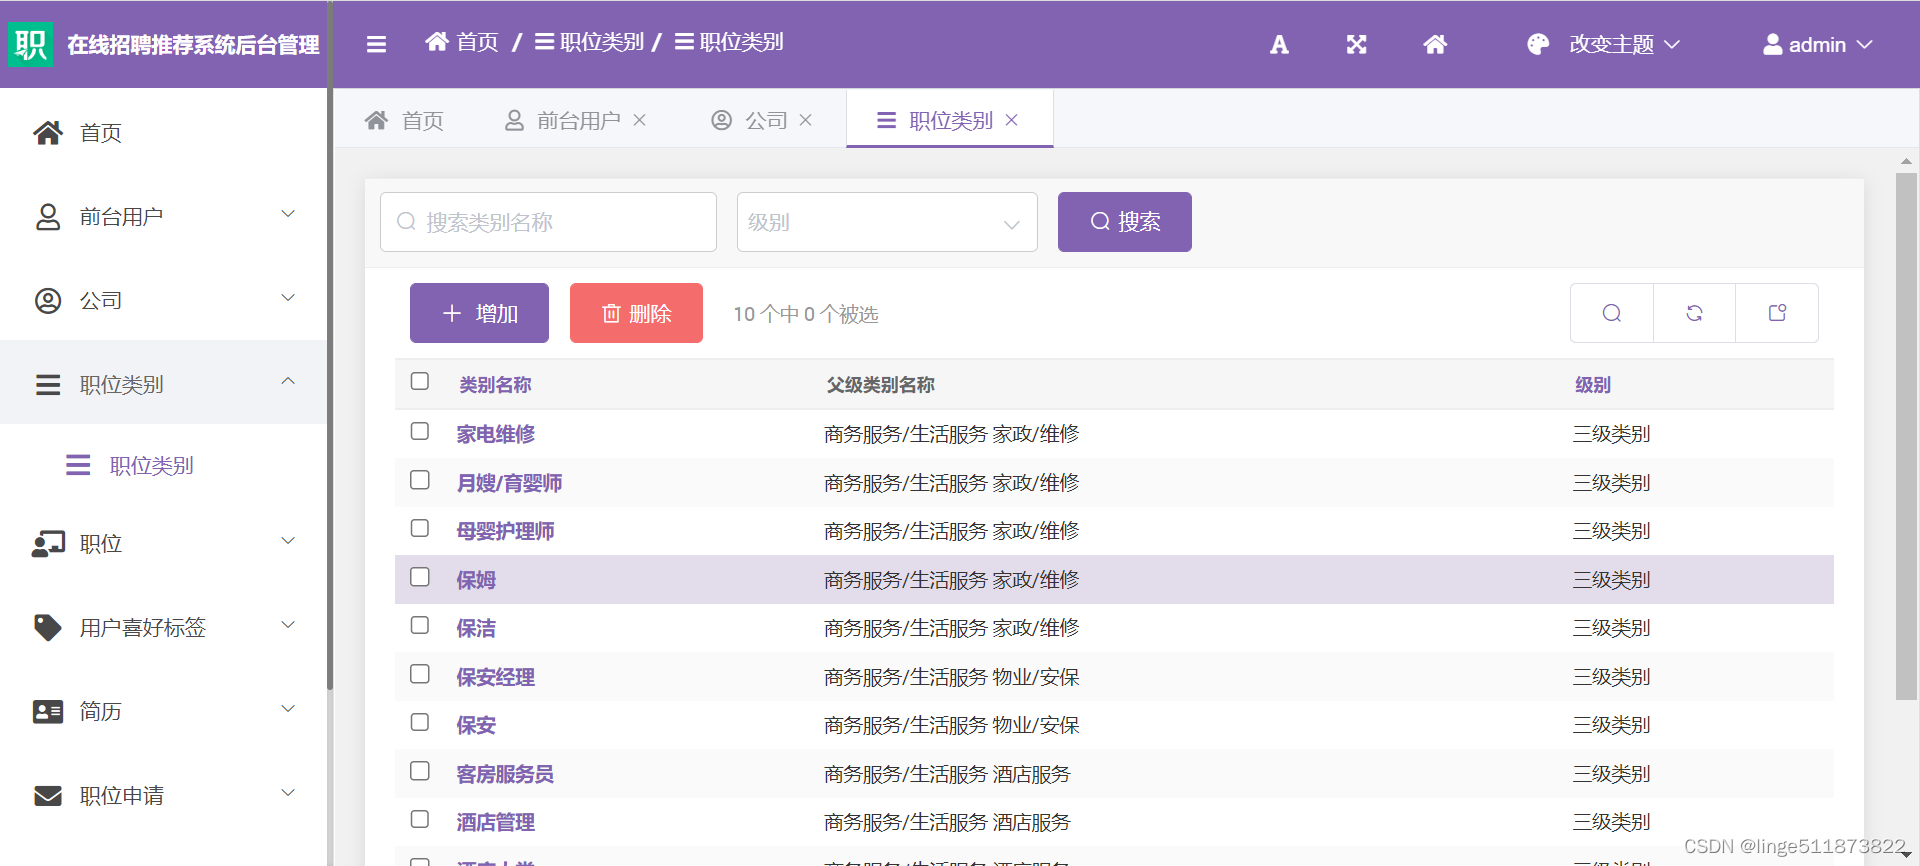Viewport: 1920px width, 866px height.
Task: Click the font size 'A' icon
Action: click(x=1279, y=44)
